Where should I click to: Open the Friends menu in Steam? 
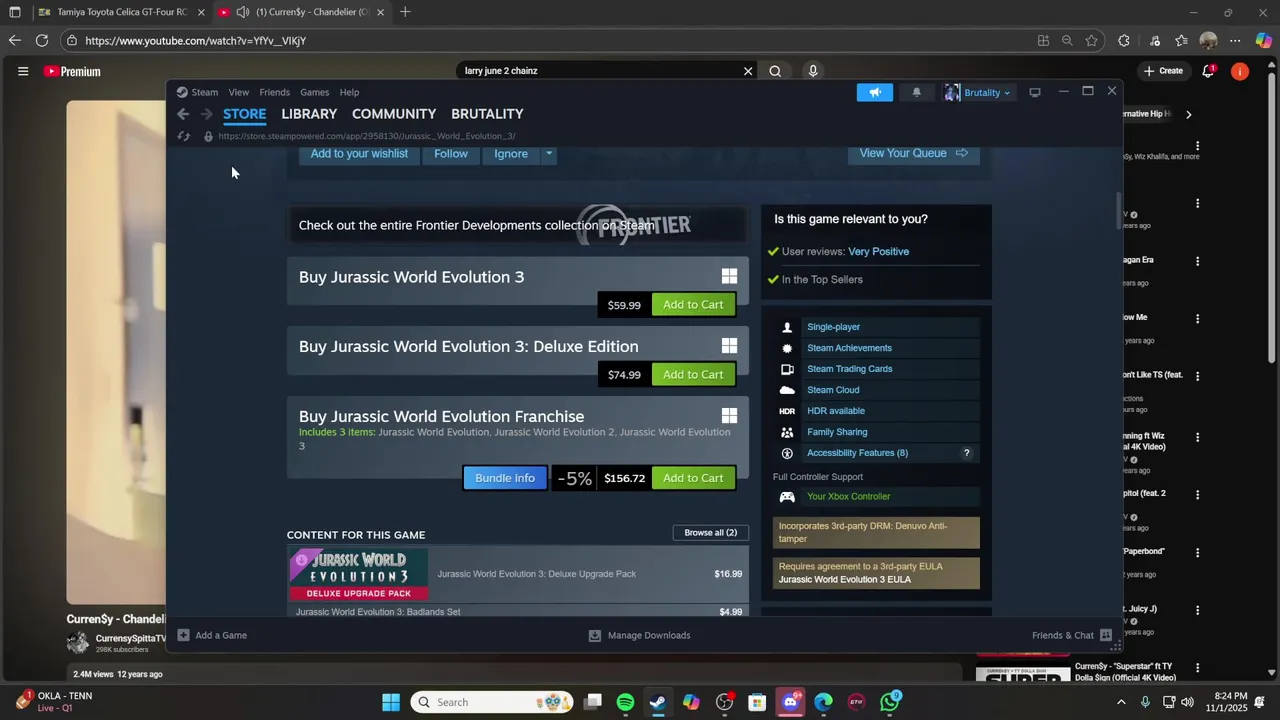click(x=274, y=92)
